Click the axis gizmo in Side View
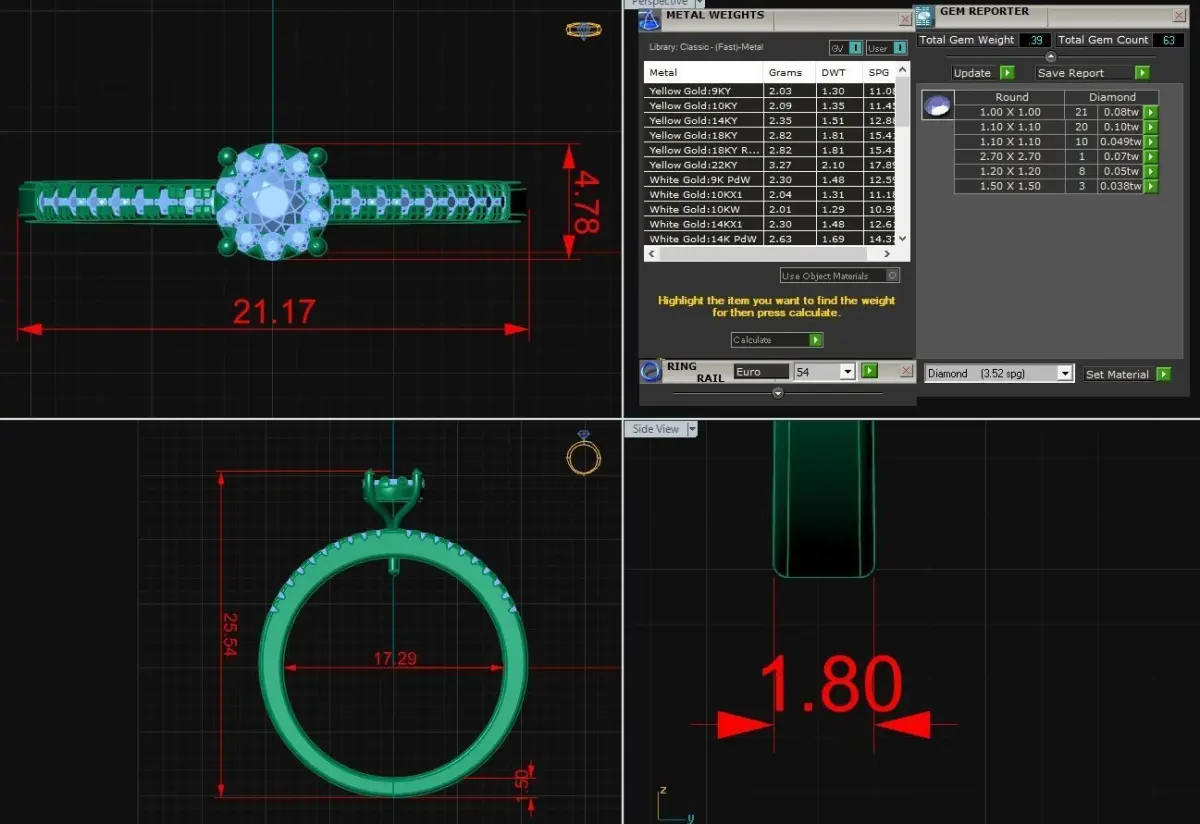 tap(675, 805)
